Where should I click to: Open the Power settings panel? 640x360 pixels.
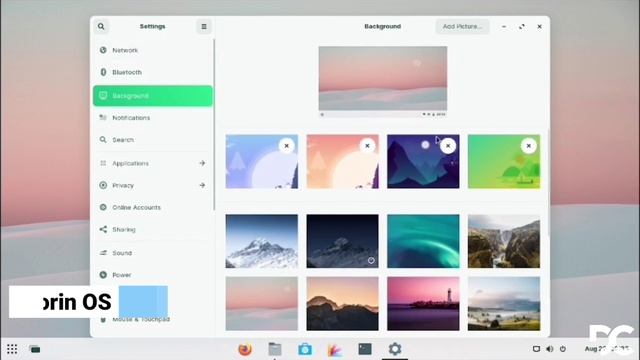[x=152, y=275]
